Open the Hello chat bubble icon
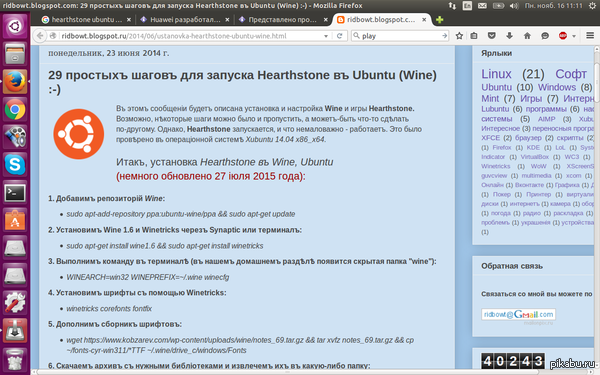Image resolution: width=600 pixels, height=375 pixels. pyautogui.click(x=545, y=36)
